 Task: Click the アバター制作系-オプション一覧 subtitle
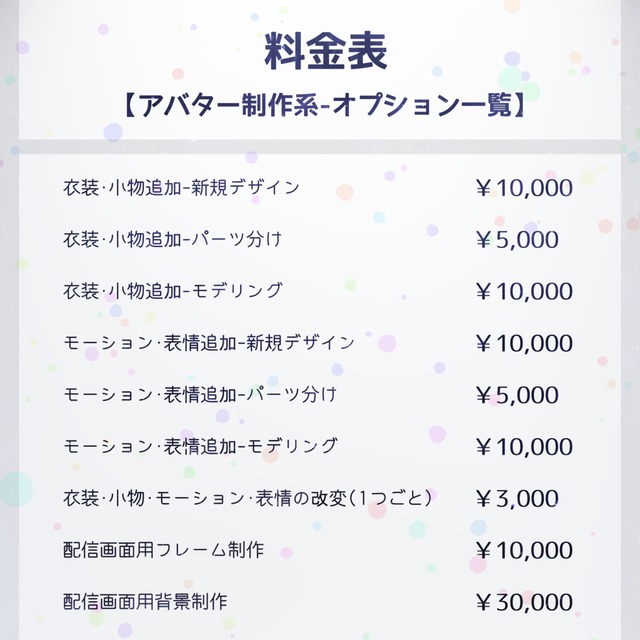[x=324, y=106]
